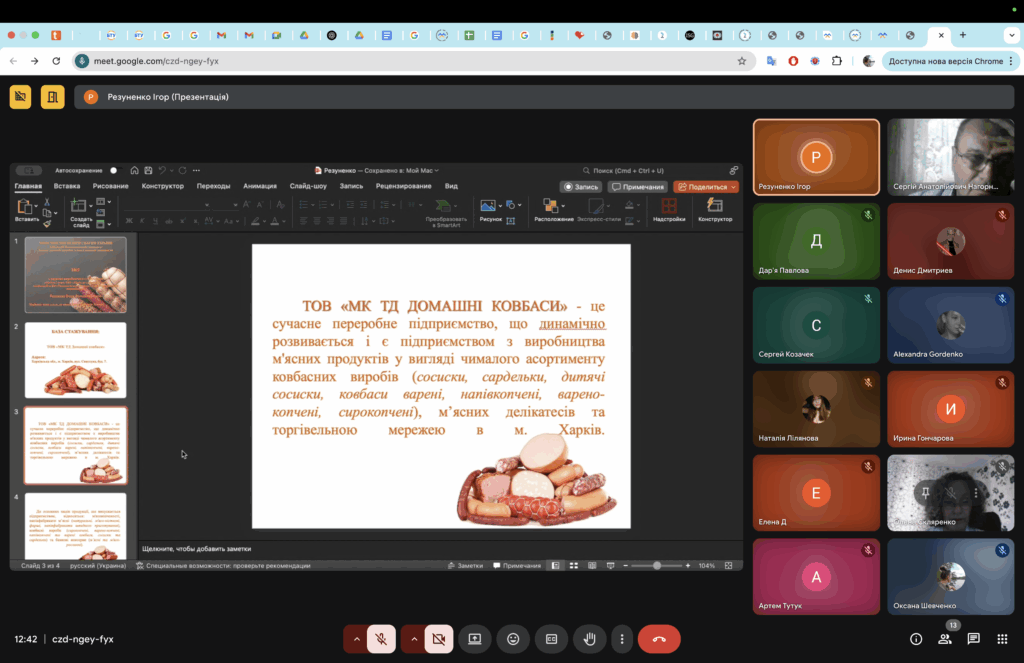Toggle the microphone mute button

pos(381,639)
